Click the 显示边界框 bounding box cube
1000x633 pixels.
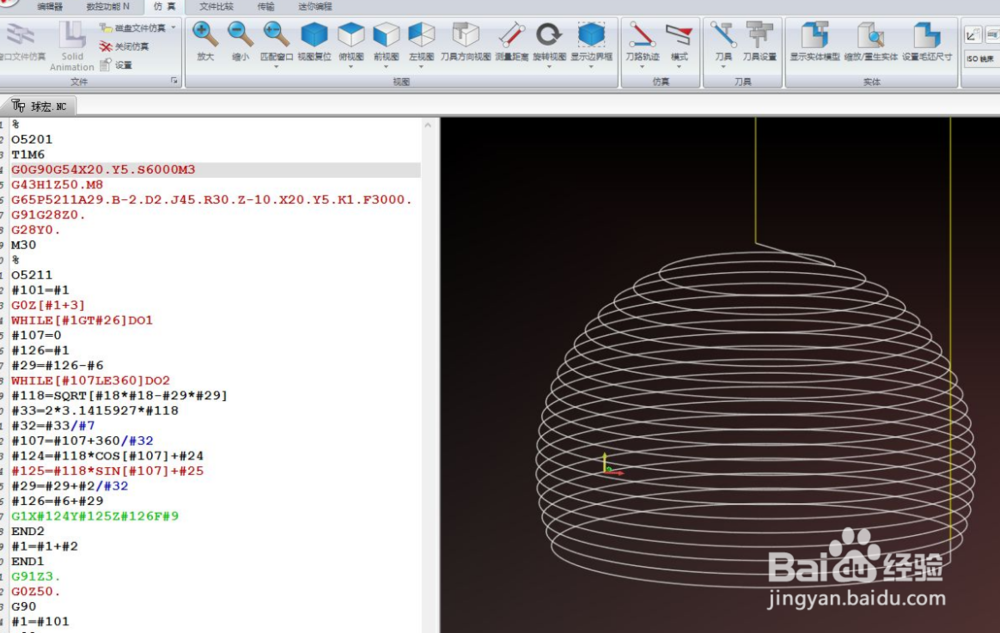591,34
